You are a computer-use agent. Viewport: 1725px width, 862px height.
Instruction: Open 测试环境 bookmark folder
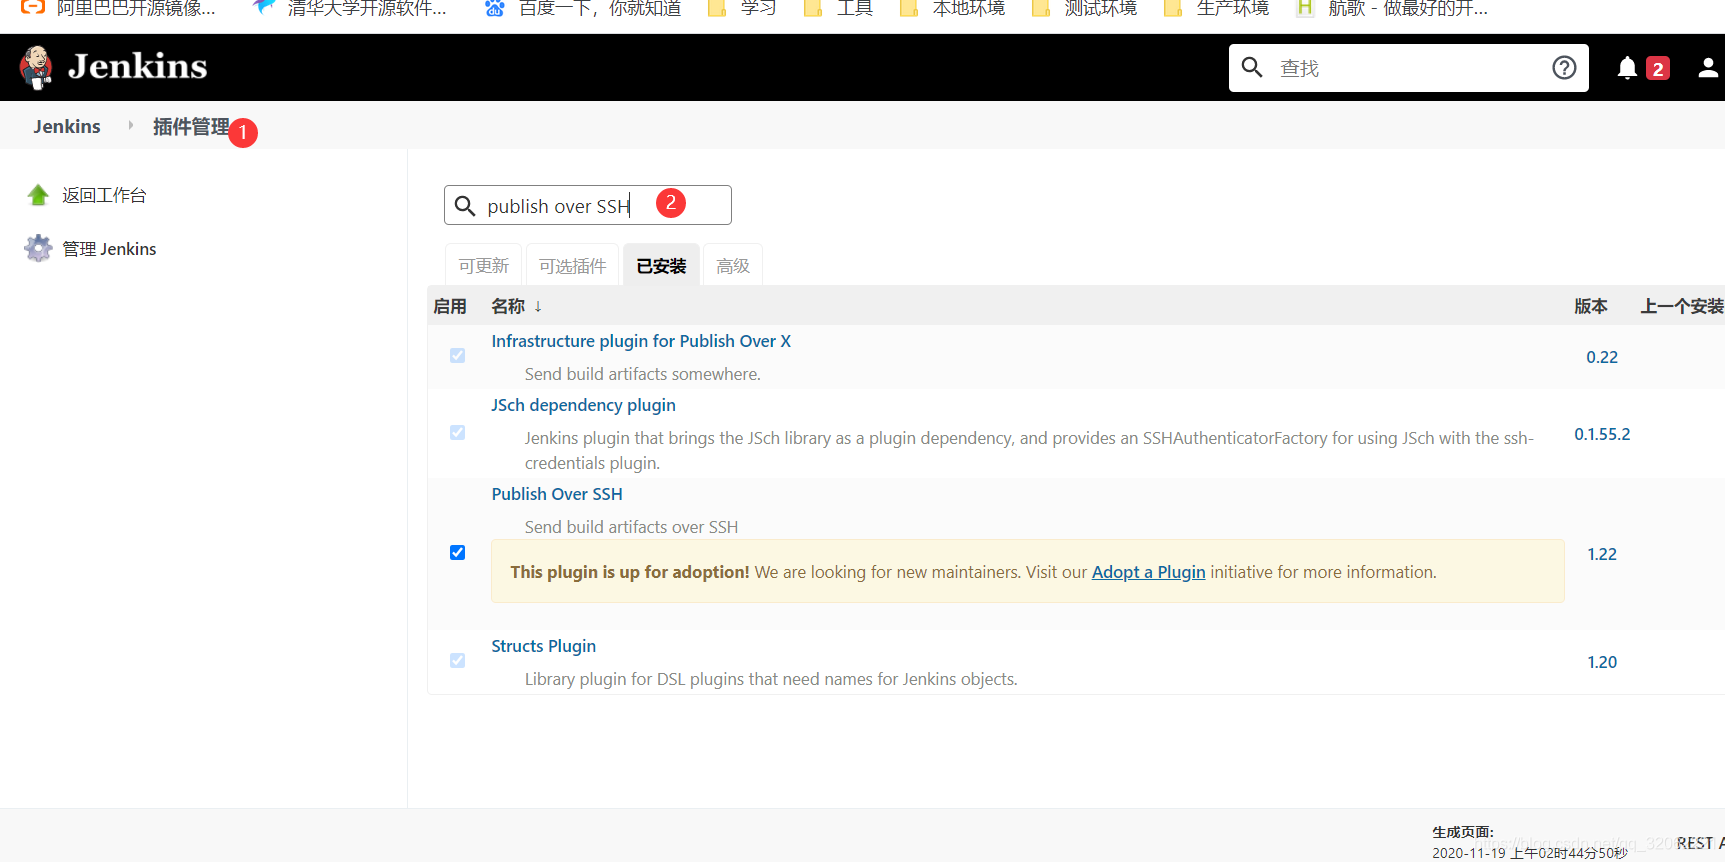(1084, 9)
